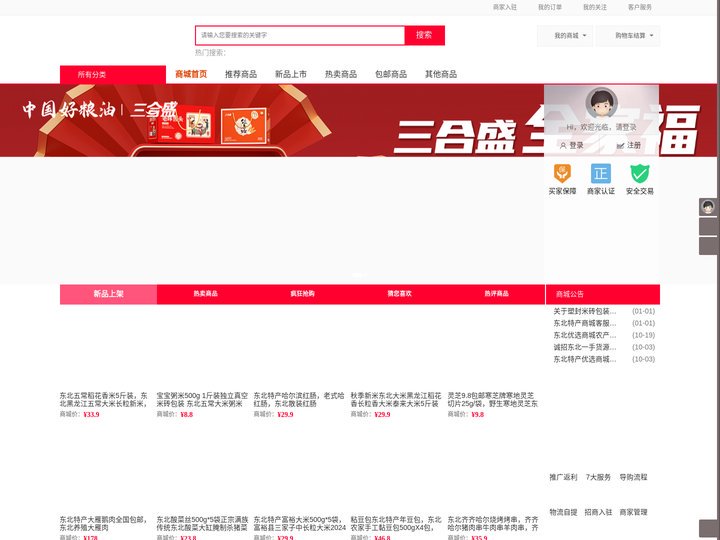Open 我的订单 top link
This screenshot has height=540, width=720.
coord(550,7)
